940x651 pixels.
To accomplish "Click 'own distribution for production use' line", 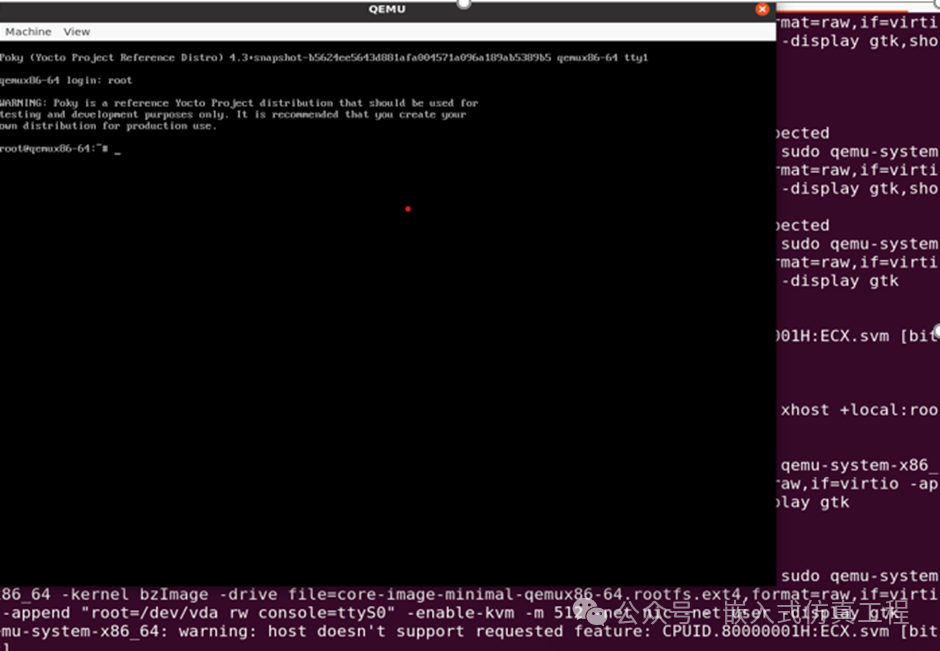I will tap(108, 126).
